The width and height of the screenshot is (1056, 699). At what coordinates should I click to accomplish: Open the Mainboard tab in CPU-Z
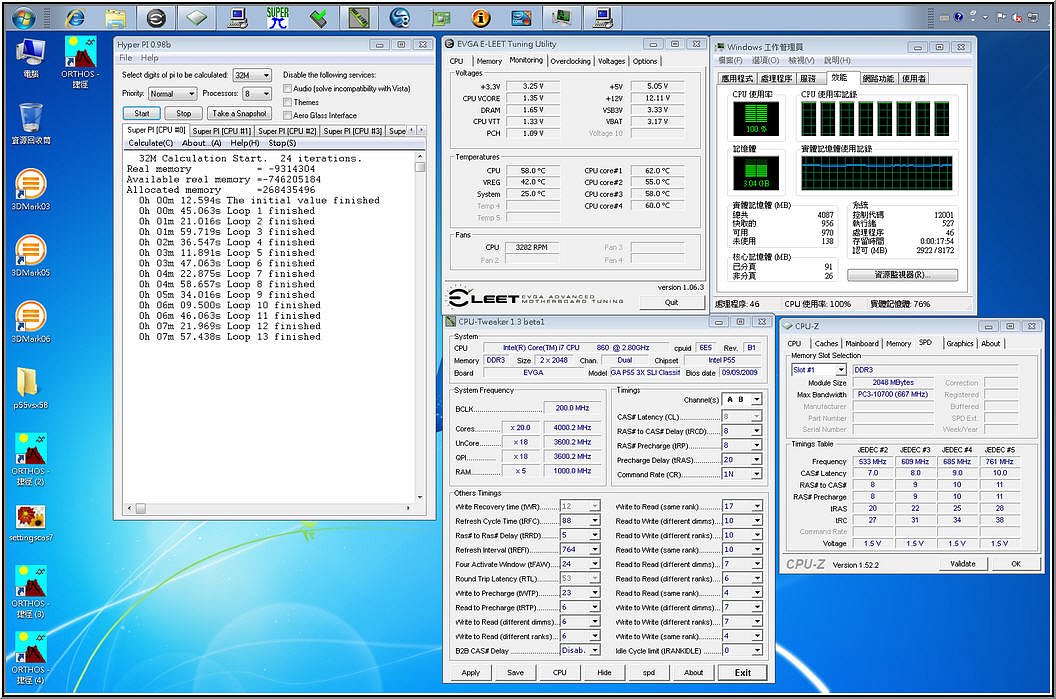point(861,343)
